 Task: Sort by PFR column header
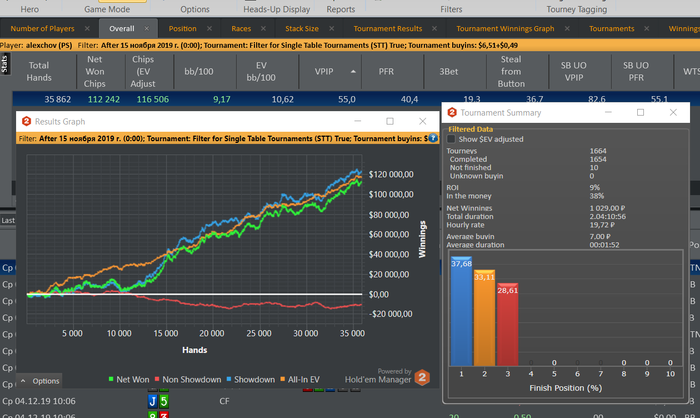coord(386,71)
